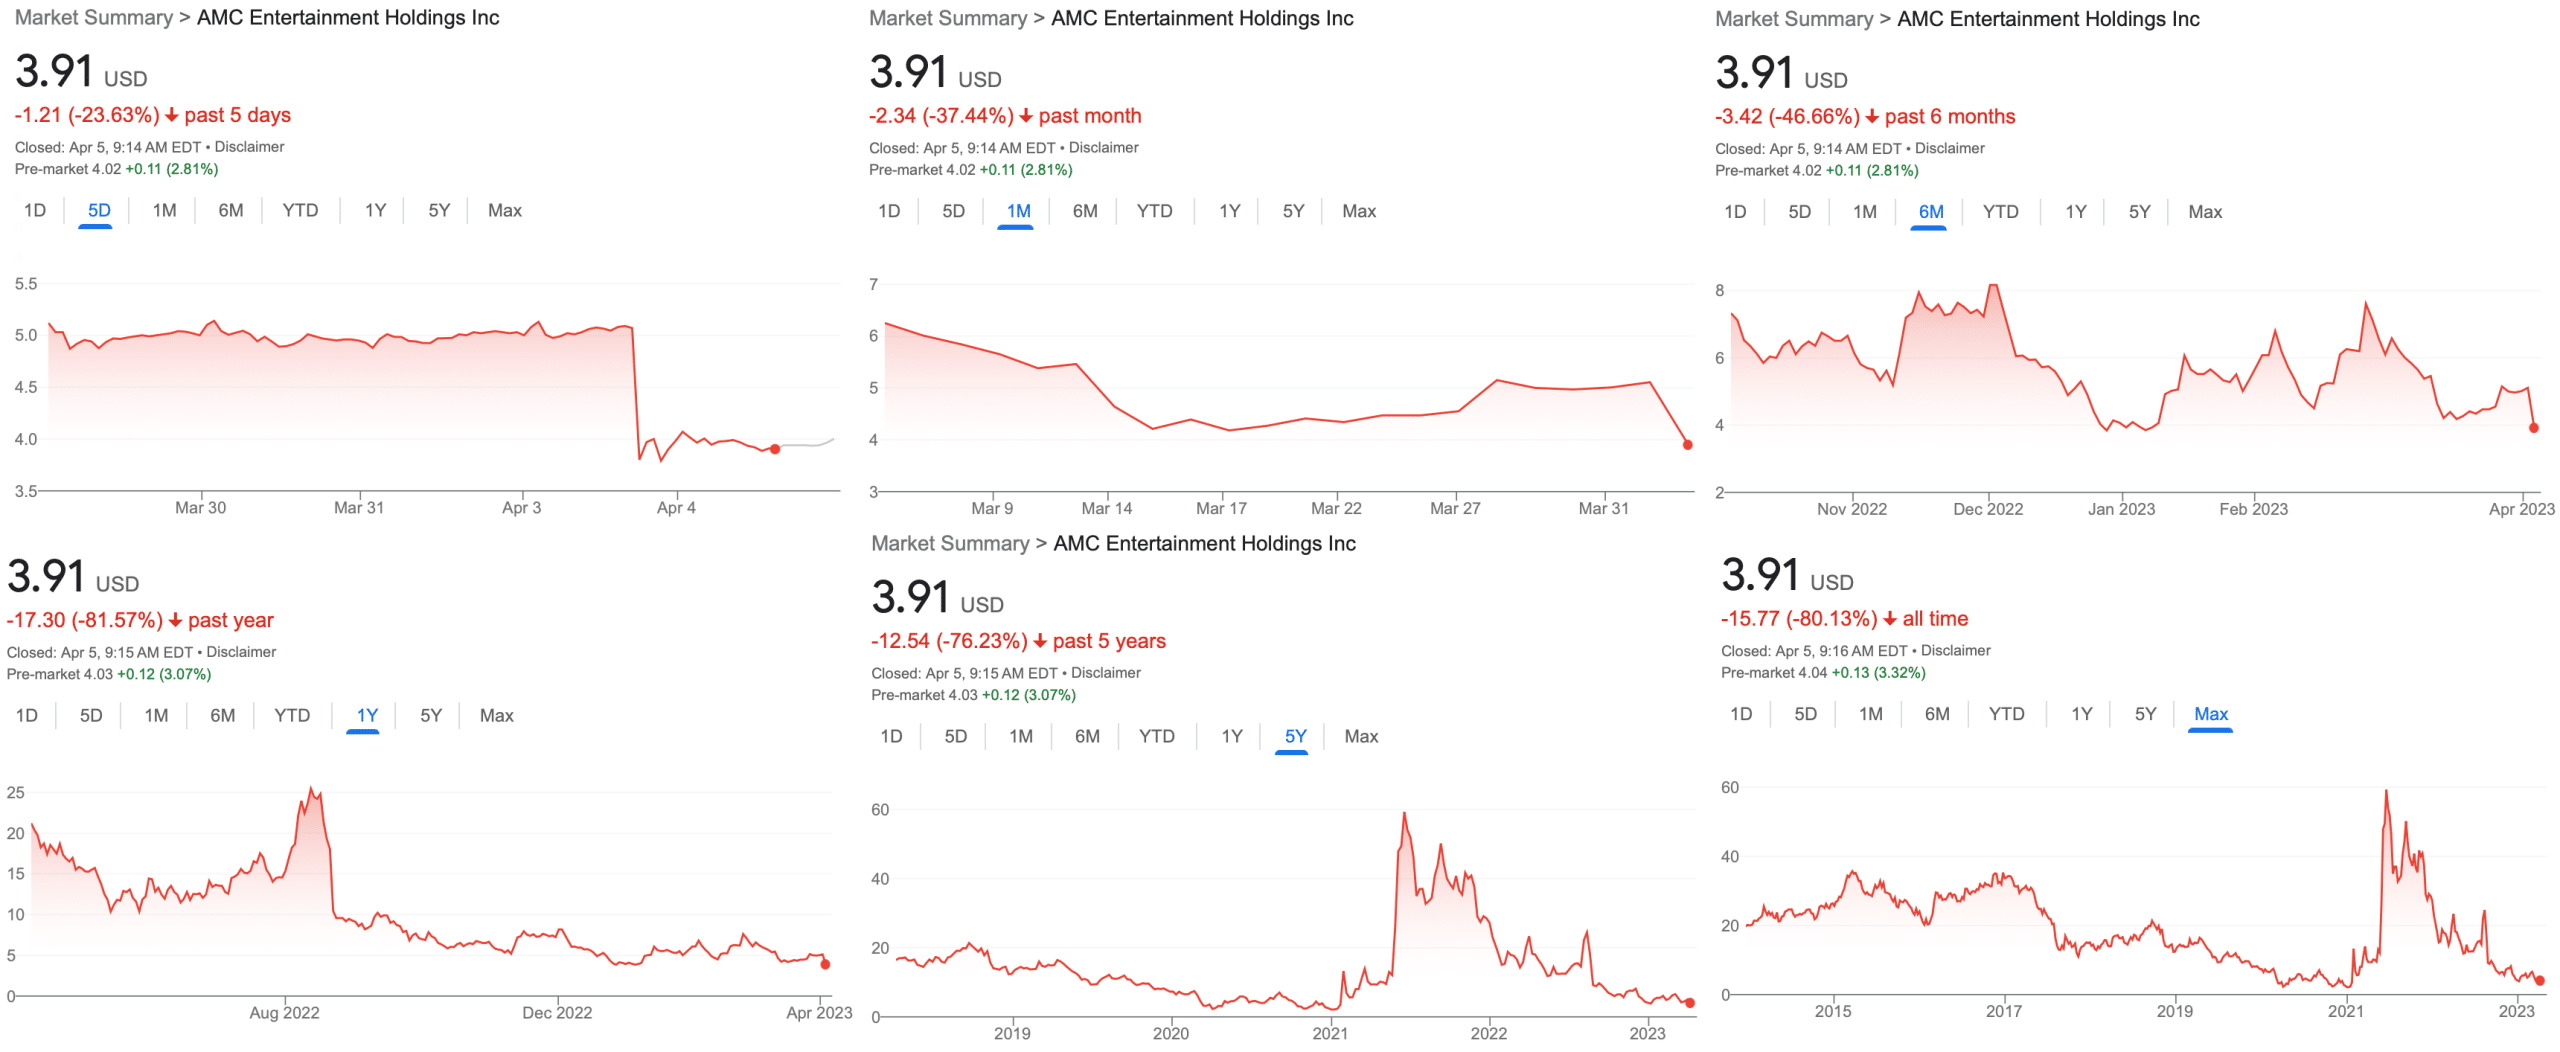This screenshot has height=1052, width=2560.
Task: Select 1M tab in the past year panel
Action: (x=156, y=715)
